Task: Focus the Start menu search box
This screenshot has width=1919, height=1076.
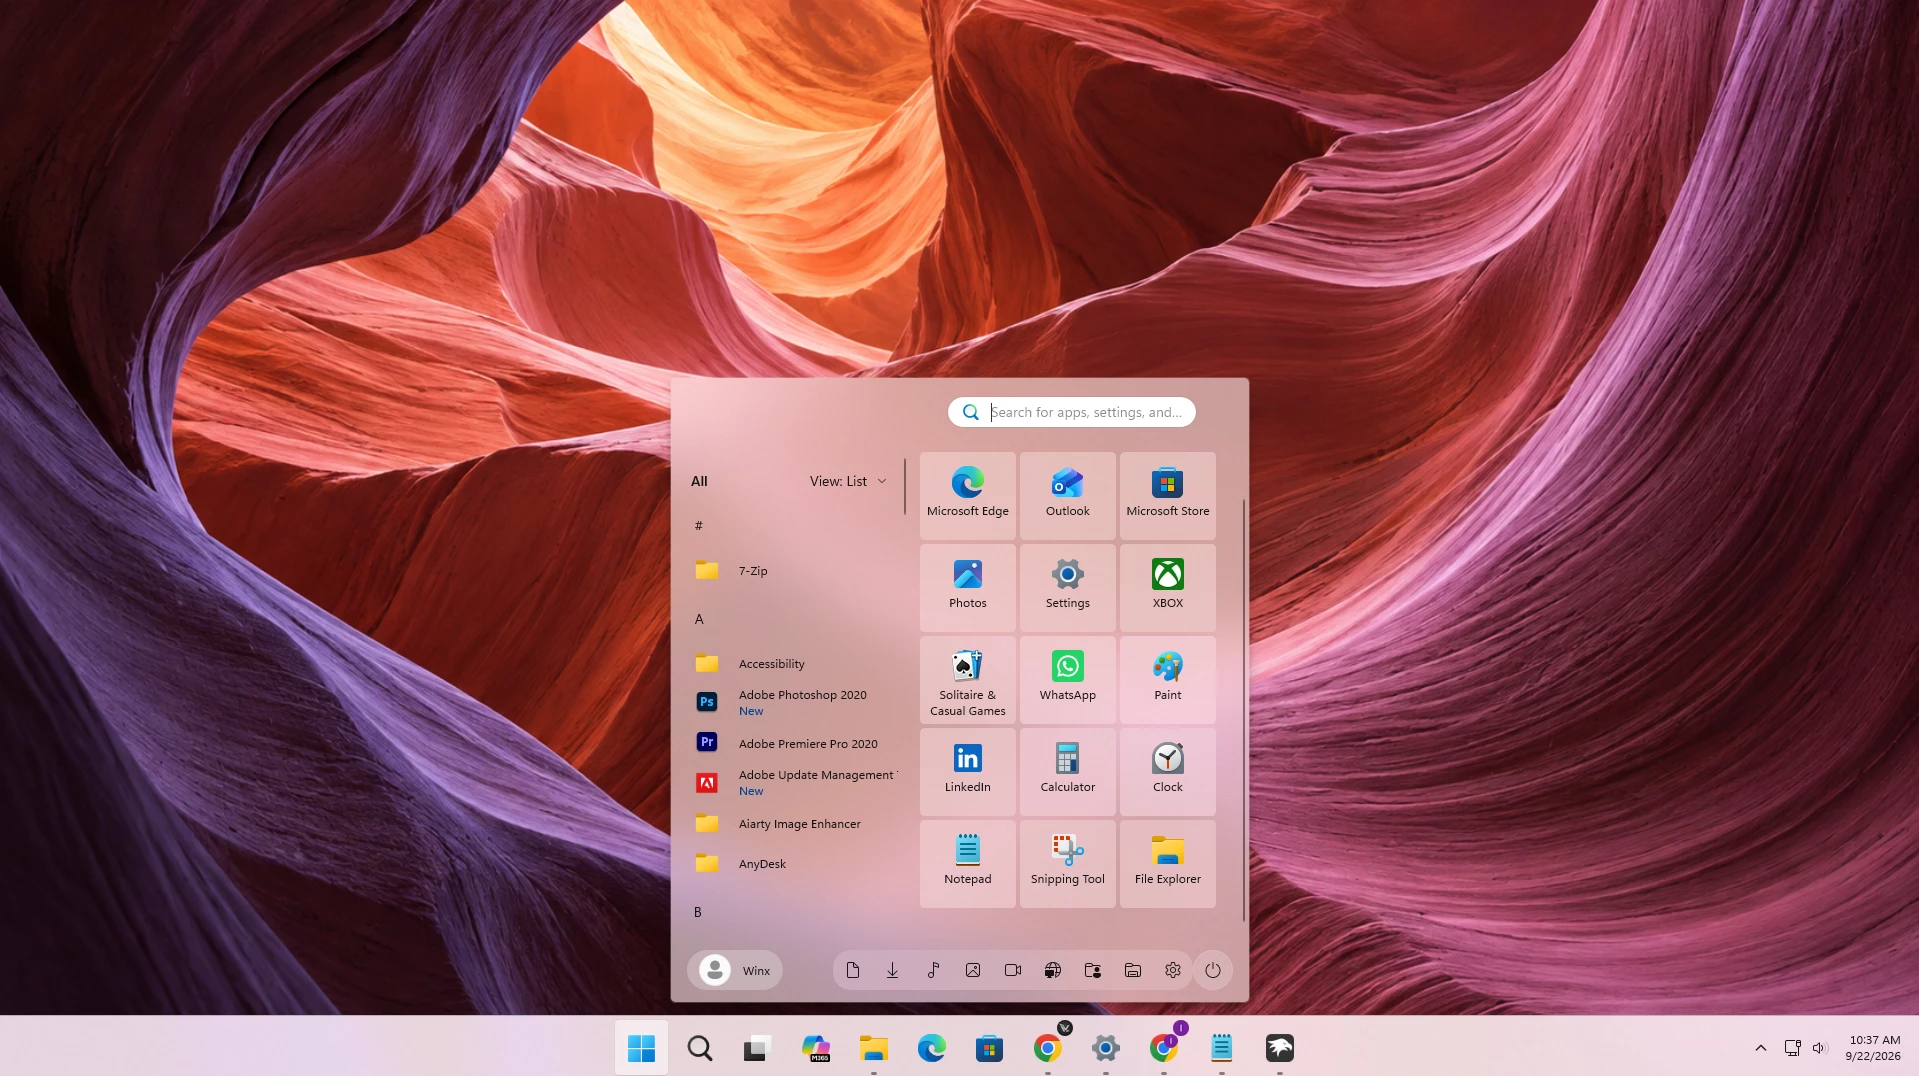Action: [x=1072, y=412]
